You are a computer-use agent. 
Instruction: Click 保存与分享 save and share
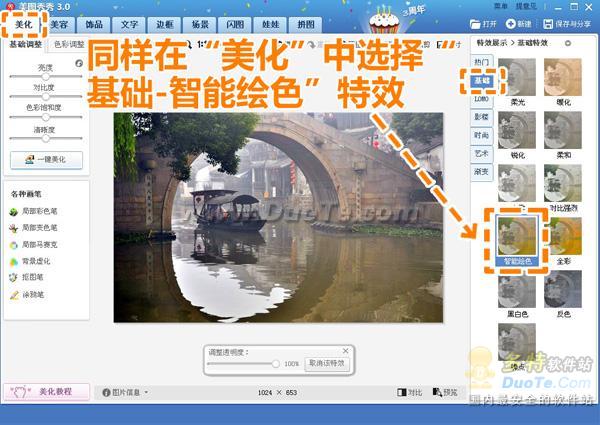565,23
